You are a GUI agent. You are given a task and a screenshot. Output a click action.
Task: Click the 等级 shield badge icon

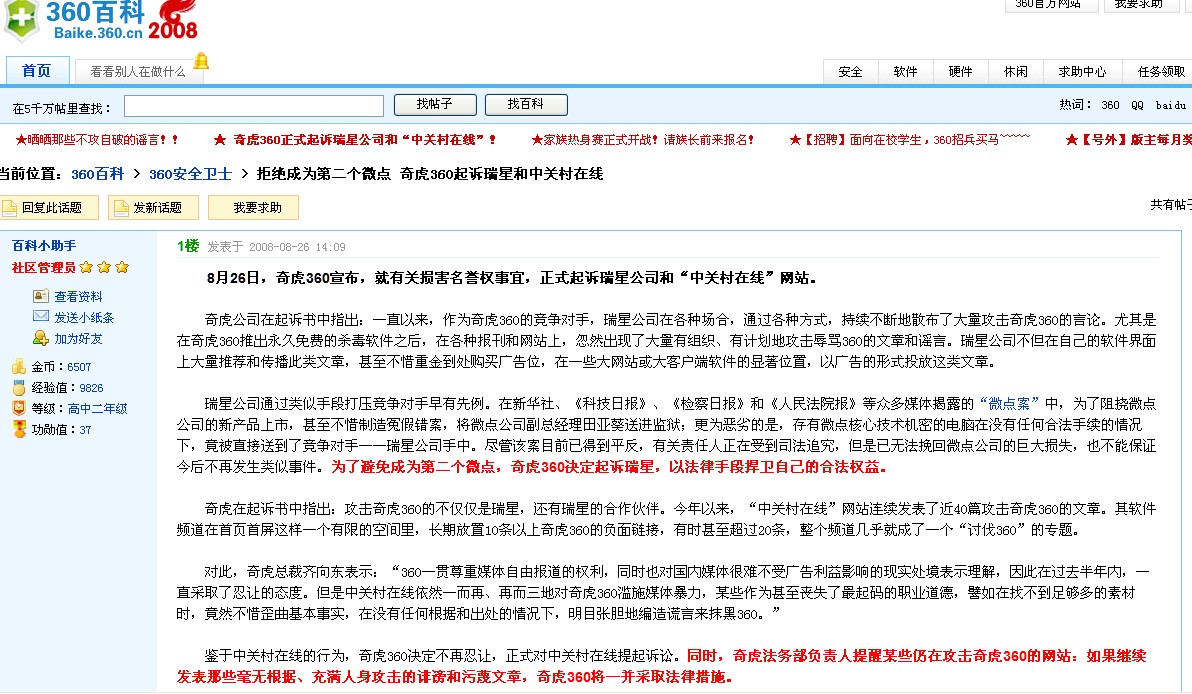[19, 408]
